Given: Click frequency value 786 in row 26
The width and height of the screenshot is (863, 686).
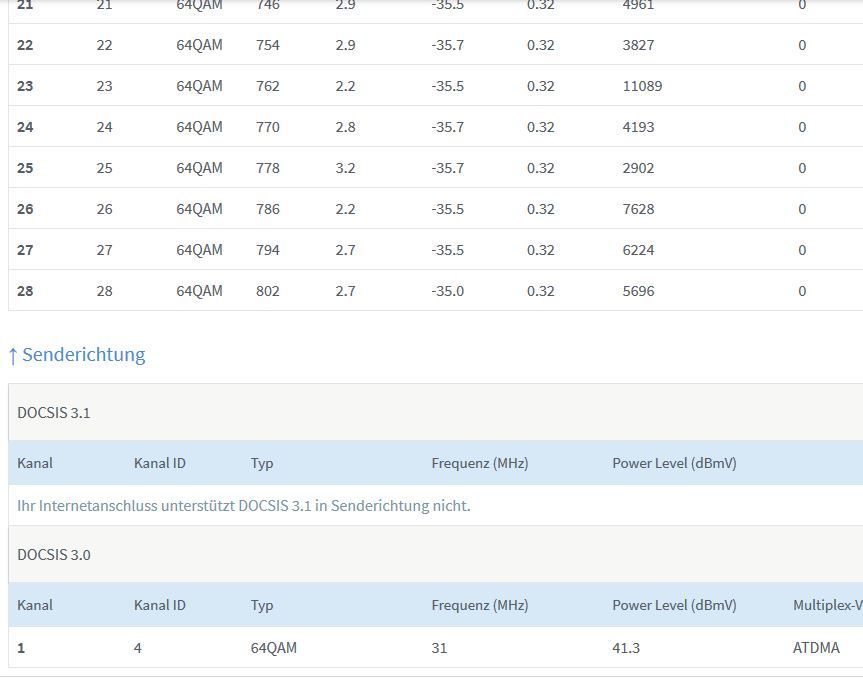Looking at the screenshot, I should (267, 209).
